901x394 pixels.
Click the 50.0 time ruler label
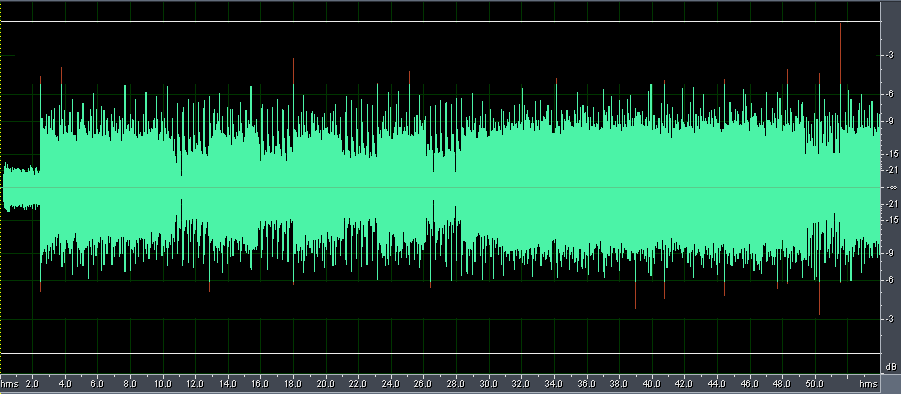(x=815, y=383)
